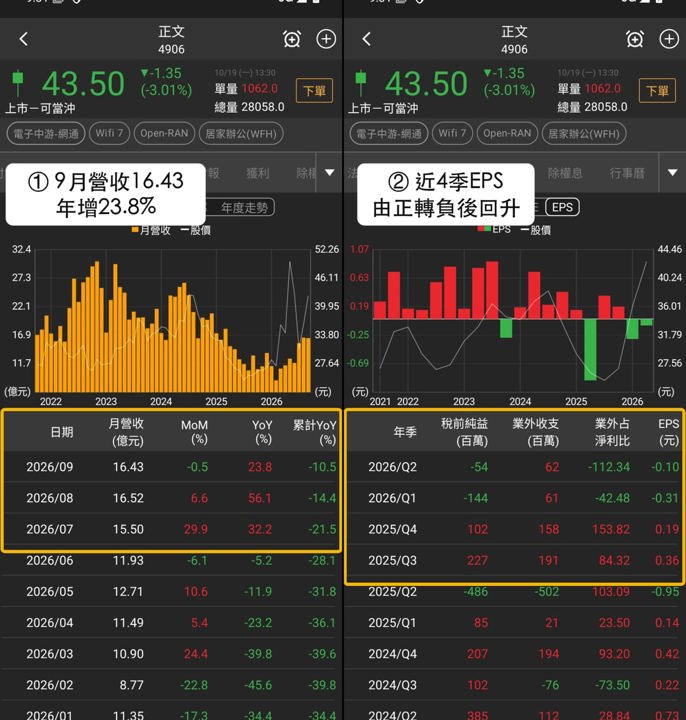Viewport: 686px width, 720px height.
Task: Select the 2026/Q1 earnings row
Action: (515, 498)
